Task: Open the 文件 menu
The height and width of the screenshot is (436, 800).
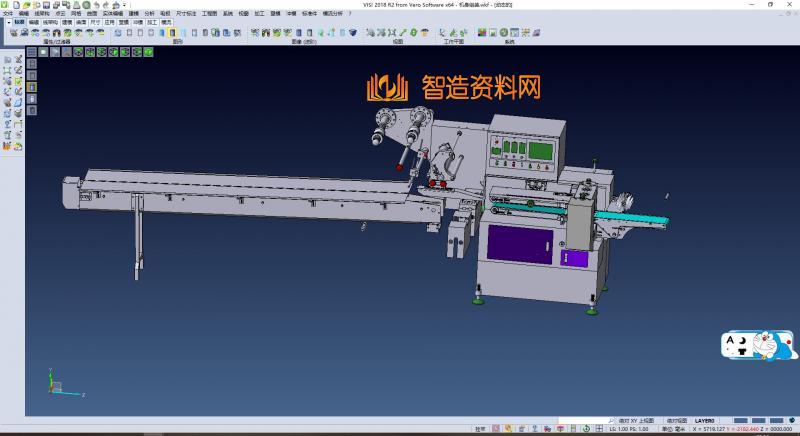Action: (x=8, y=13)
